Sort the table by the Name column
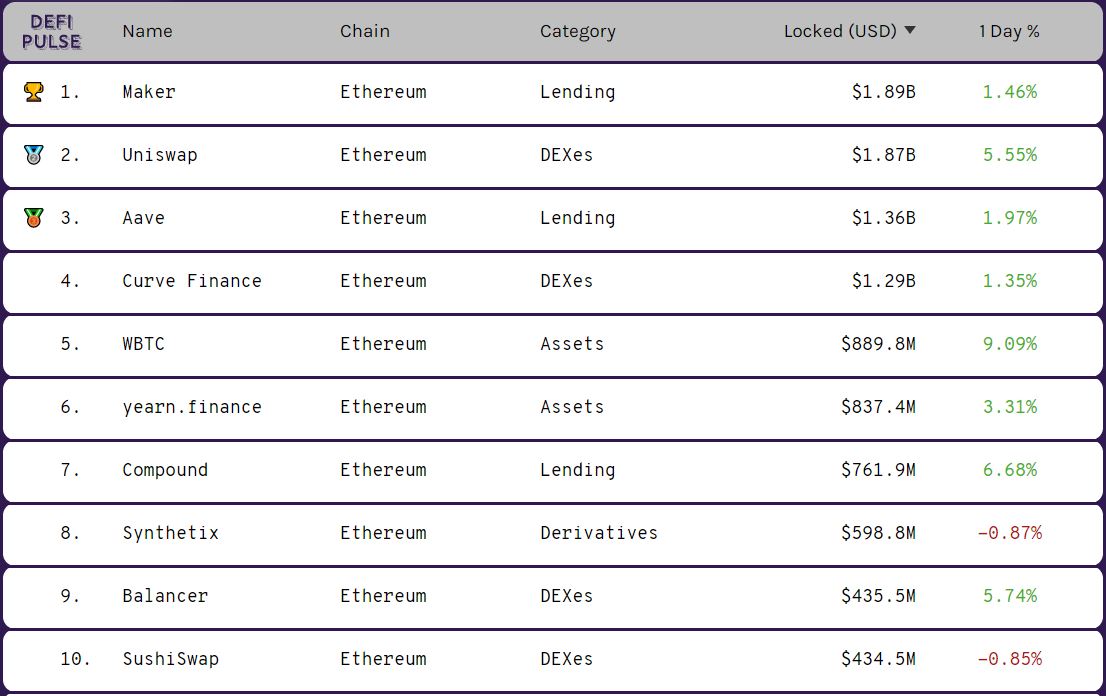The image size is (1106, 696). point(147,32)
